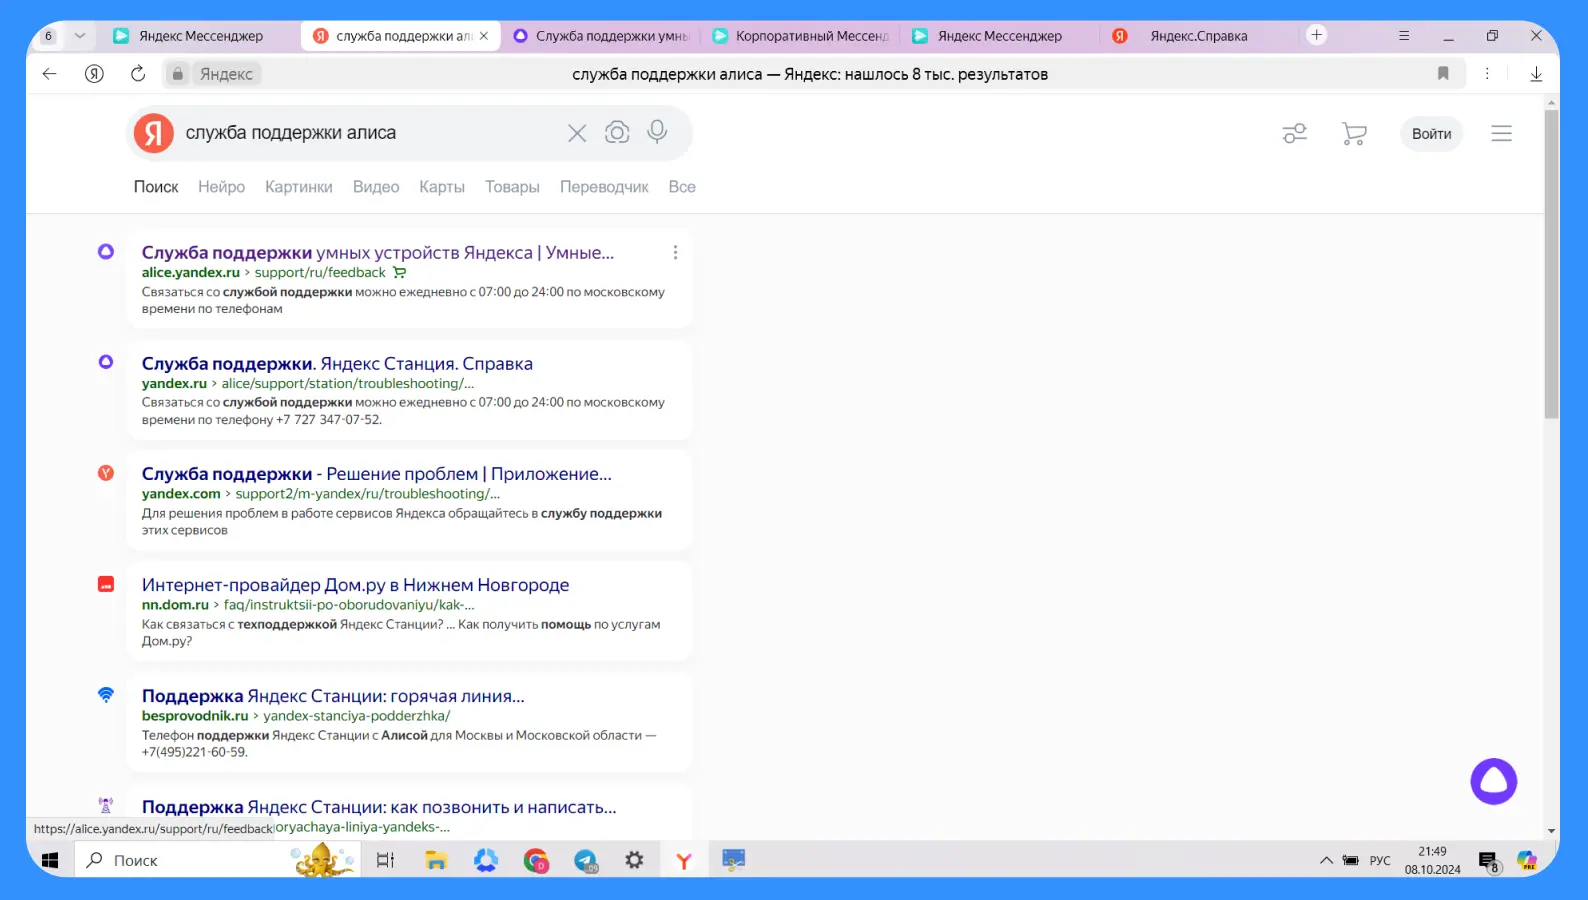
Task: Click the nn.dom.ru green URL
Action: coord(175,604)
